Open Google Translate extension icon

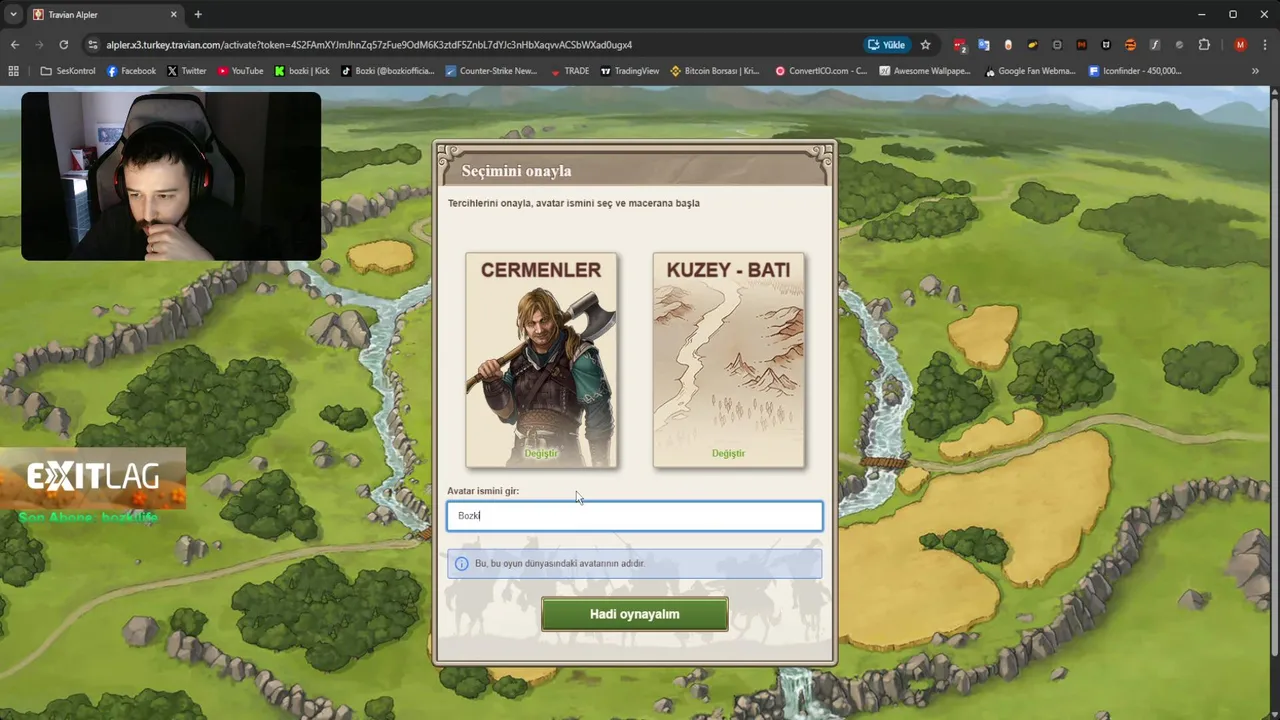(x=984, y=45)
